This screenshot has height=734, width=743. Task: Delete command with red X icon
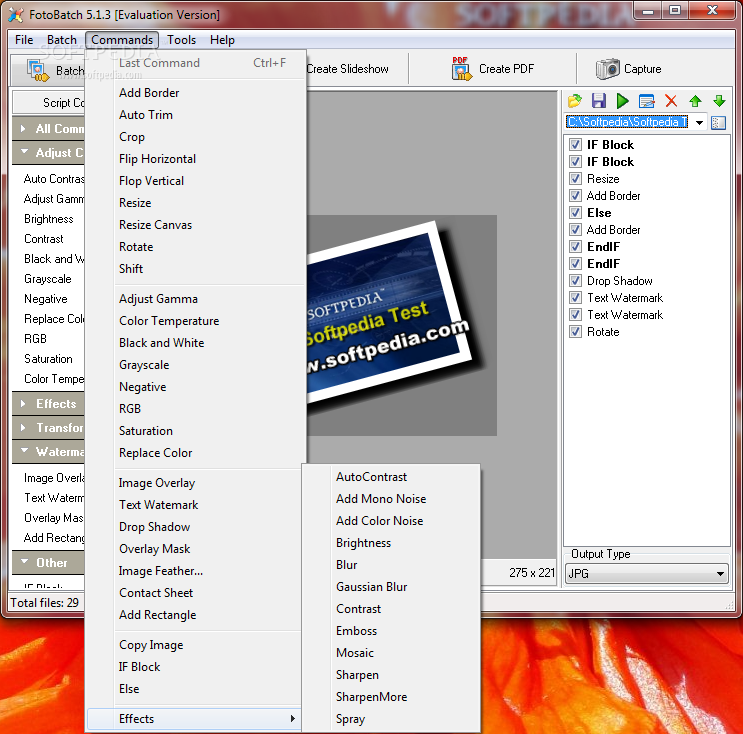point(671,100)
